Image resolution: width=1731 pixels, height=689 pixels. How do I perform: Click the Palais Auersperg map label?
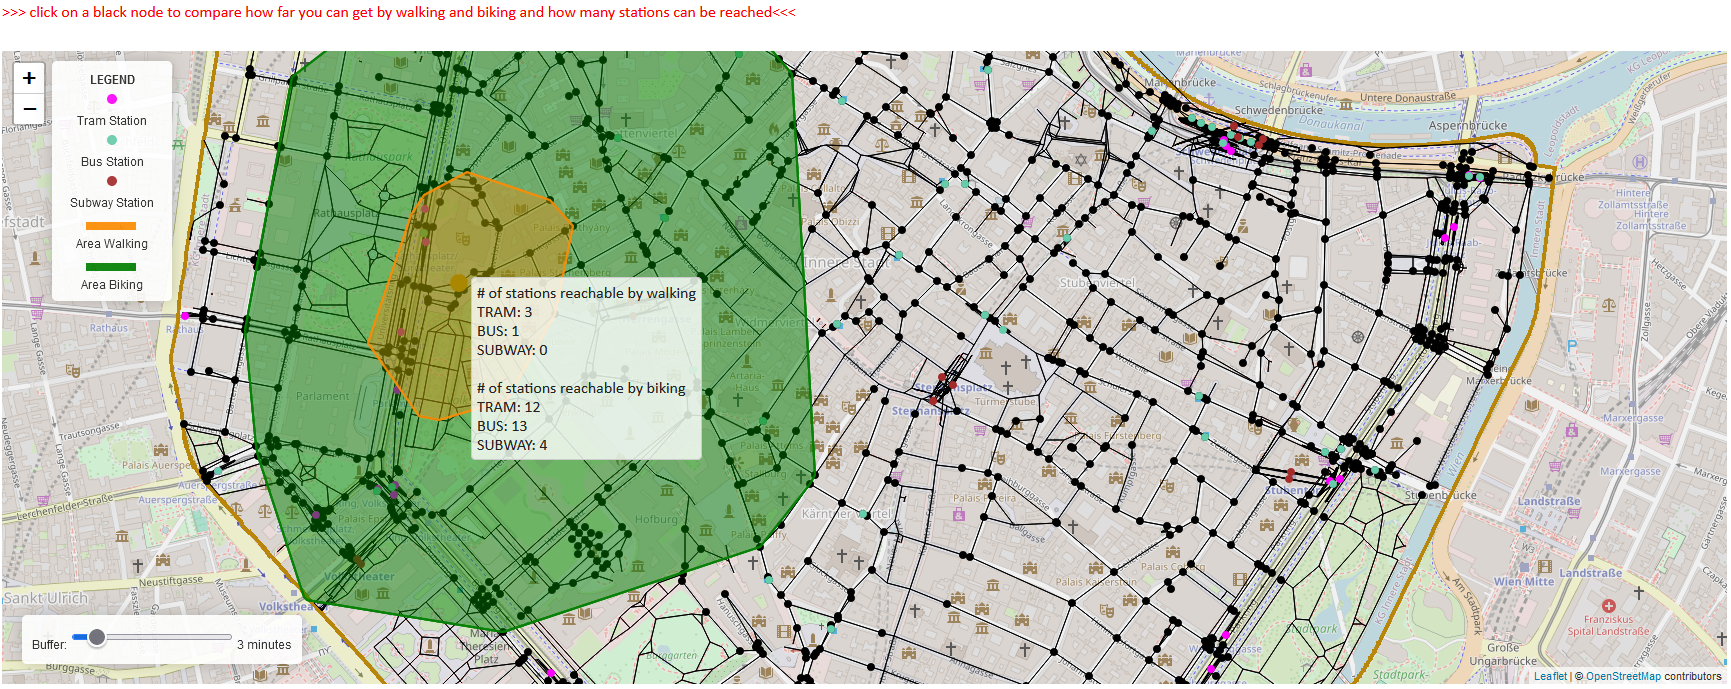(158, 465)
